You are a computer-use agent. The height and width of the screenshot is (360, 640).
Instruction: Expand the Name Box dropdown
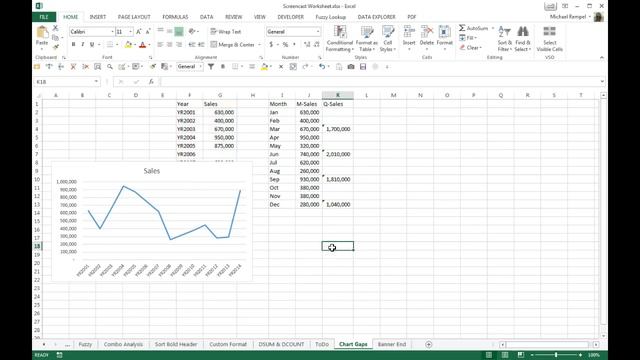96,82
